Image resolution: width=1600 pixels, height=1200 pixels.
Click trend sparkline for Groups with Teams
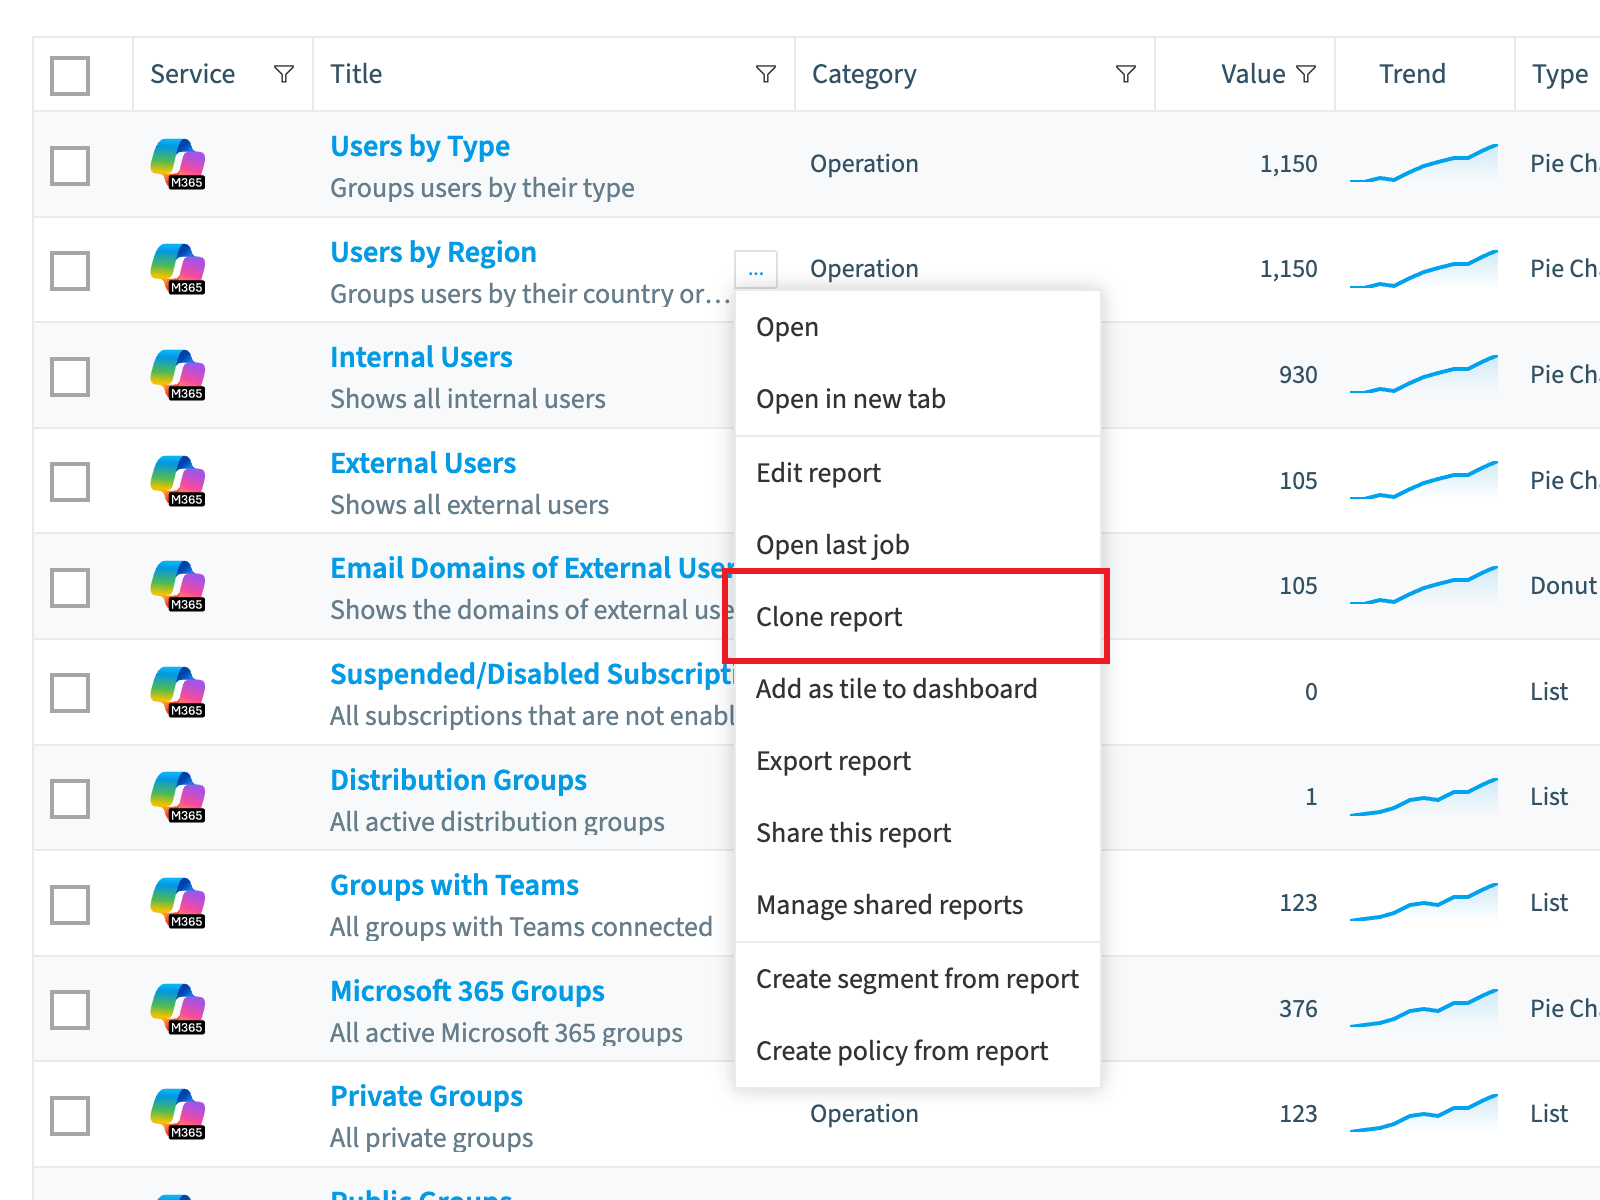click(x=1424, y=902)
